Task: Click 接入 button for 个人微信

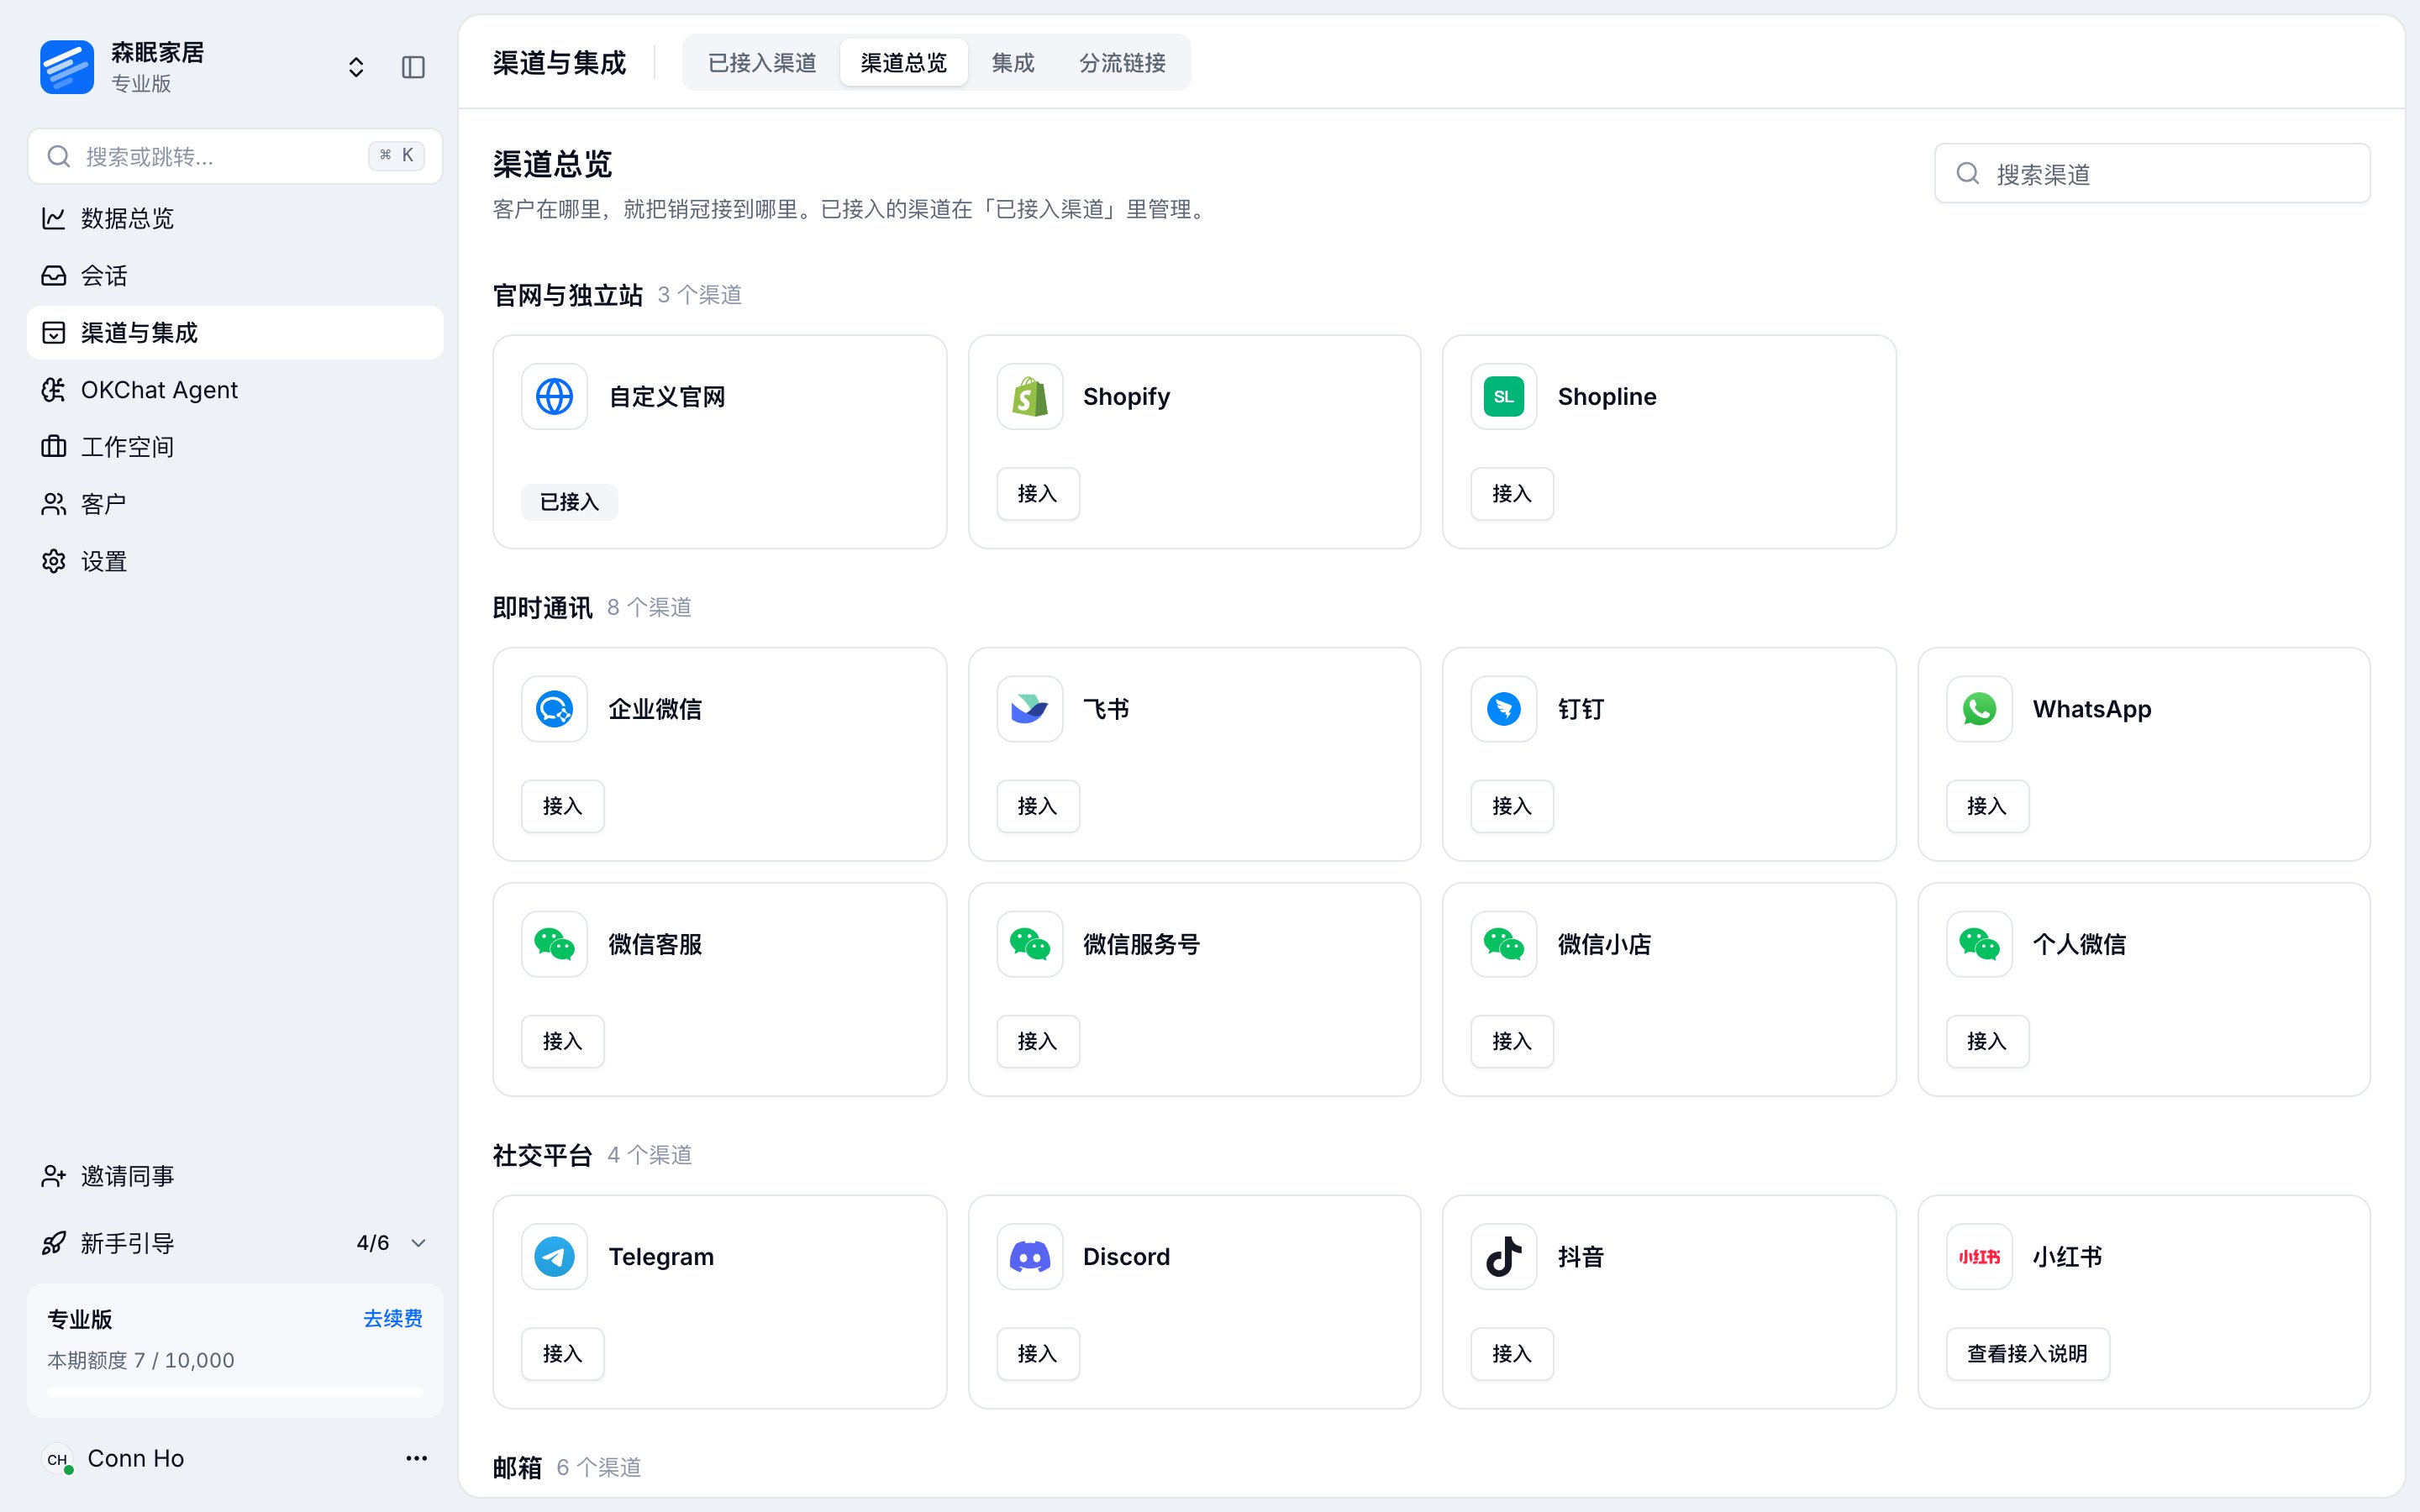Action: coord(1987,1042)
